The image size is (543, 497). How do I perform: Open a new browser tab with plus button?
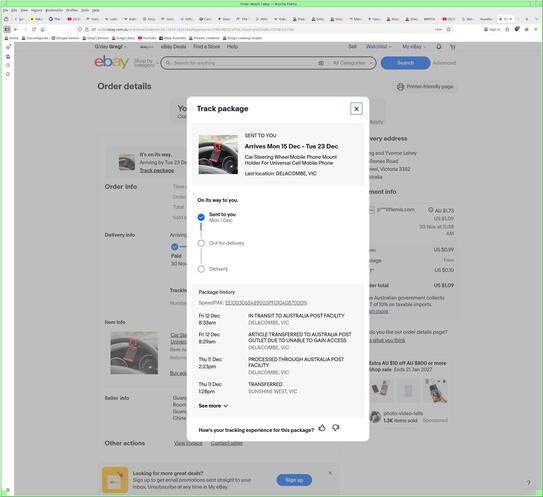pos(527,19)
